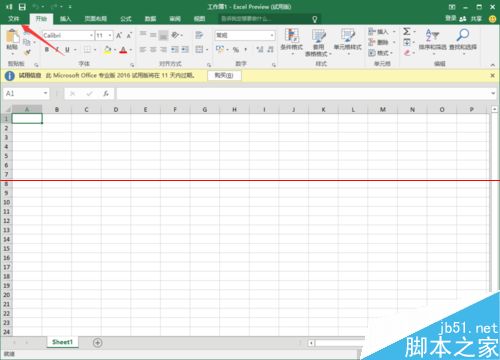Viewport: 500px width, 360px height.
Task: Open the fill color dropdown arrow
Action: [x=115, y=50]
